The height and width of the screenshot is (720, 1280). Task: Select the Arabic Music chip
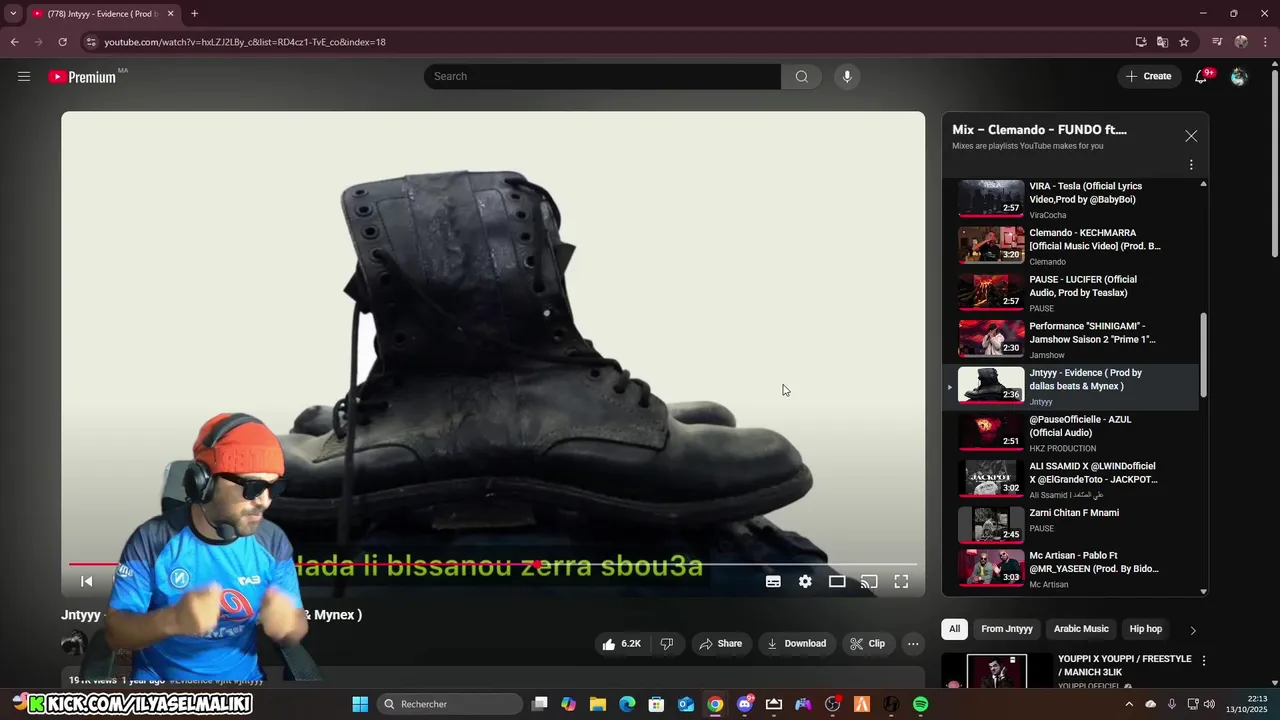pos(1081,629)
